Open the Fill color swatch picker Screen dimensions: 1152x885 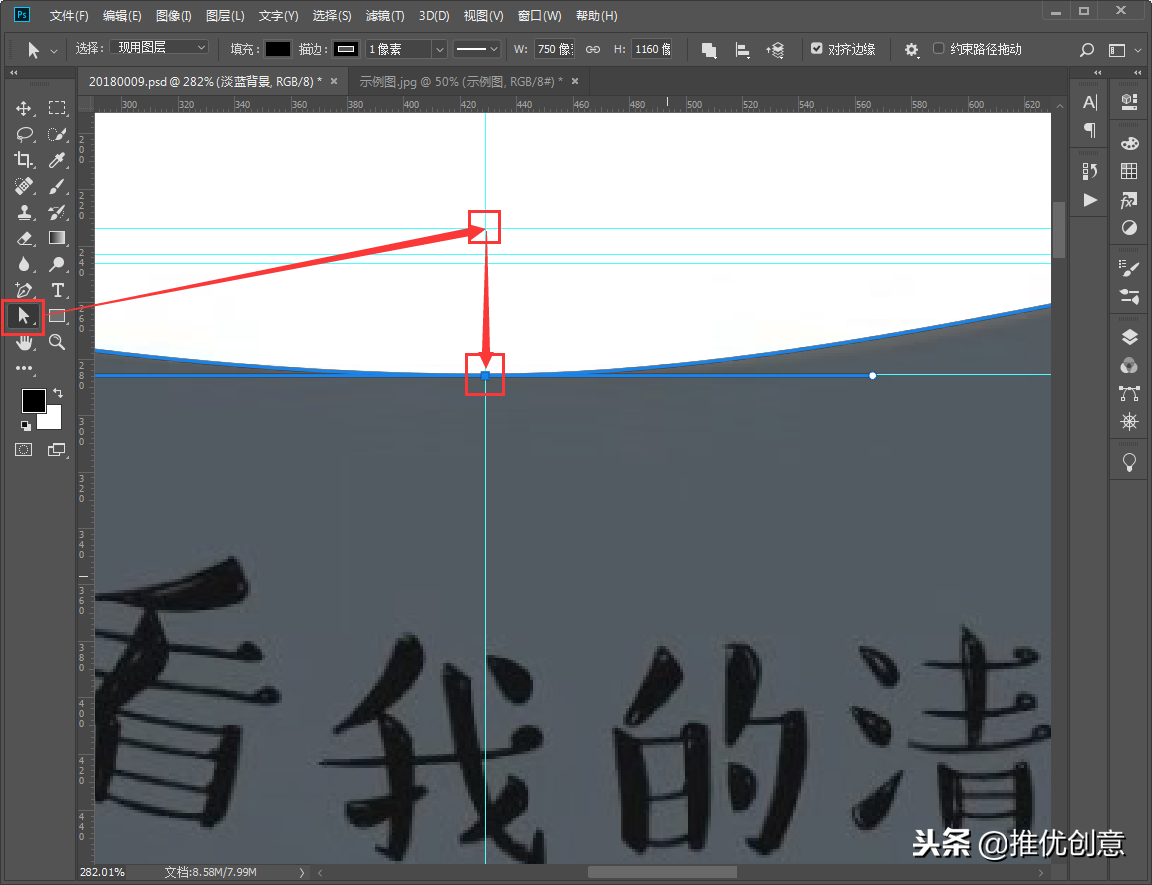tap(278, 49)
